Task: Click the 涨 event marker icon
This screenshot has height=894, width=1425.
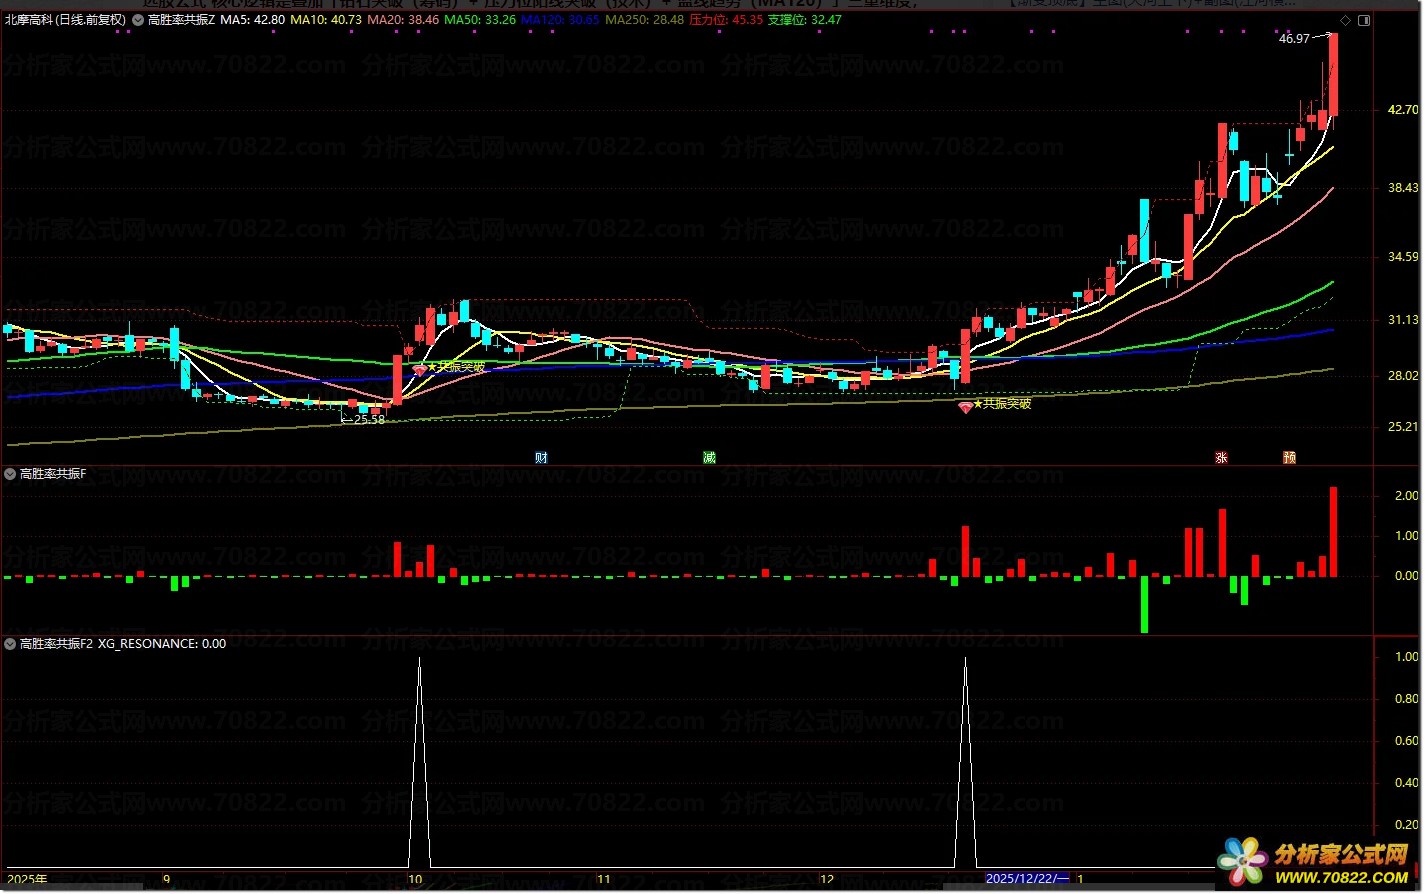Action: point(1221,458)
